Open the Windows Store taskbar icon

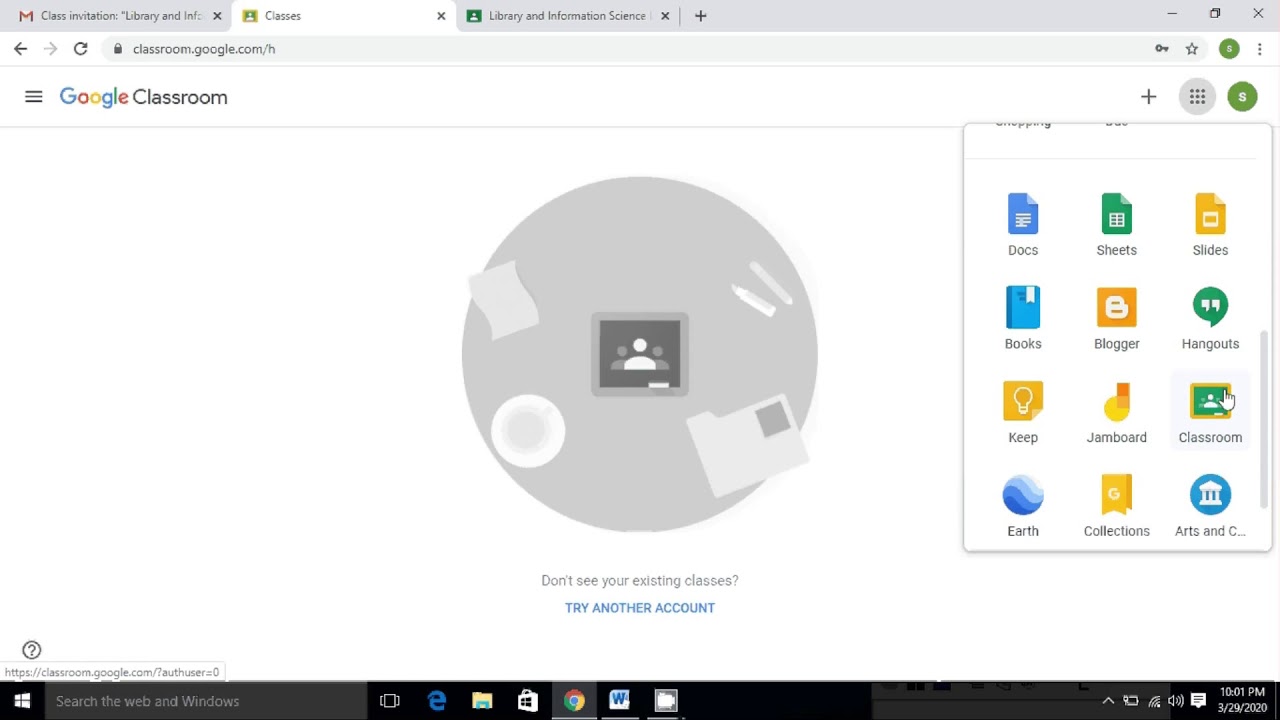click(528, 701)
